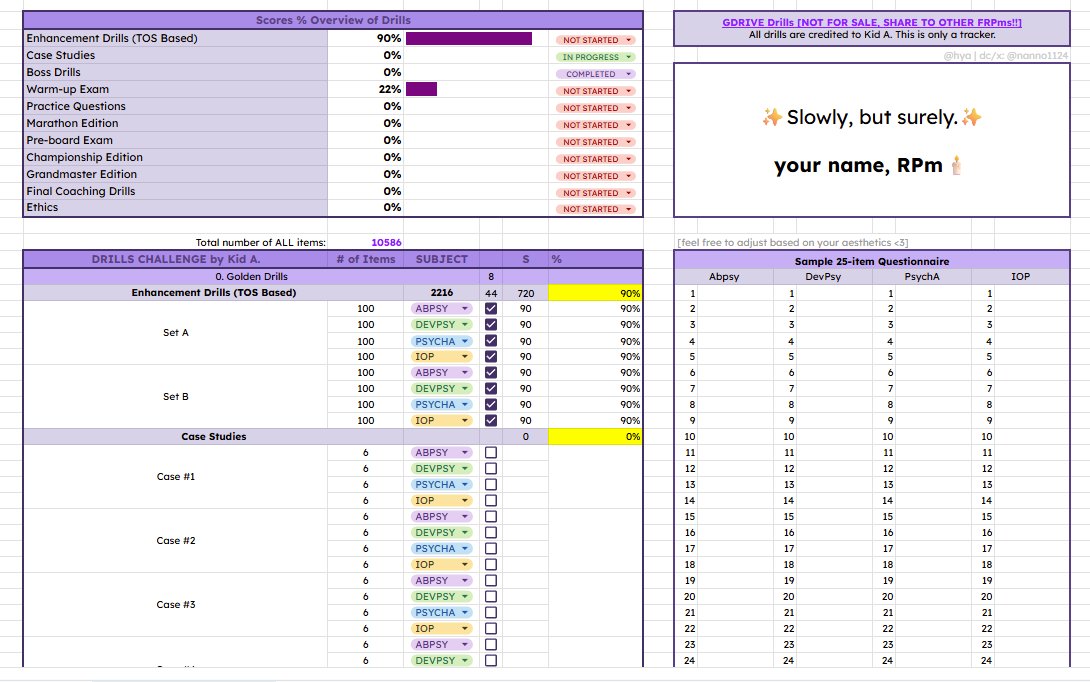Select the 'Sample 25-item Questionnaire' header

click(872, 261)
